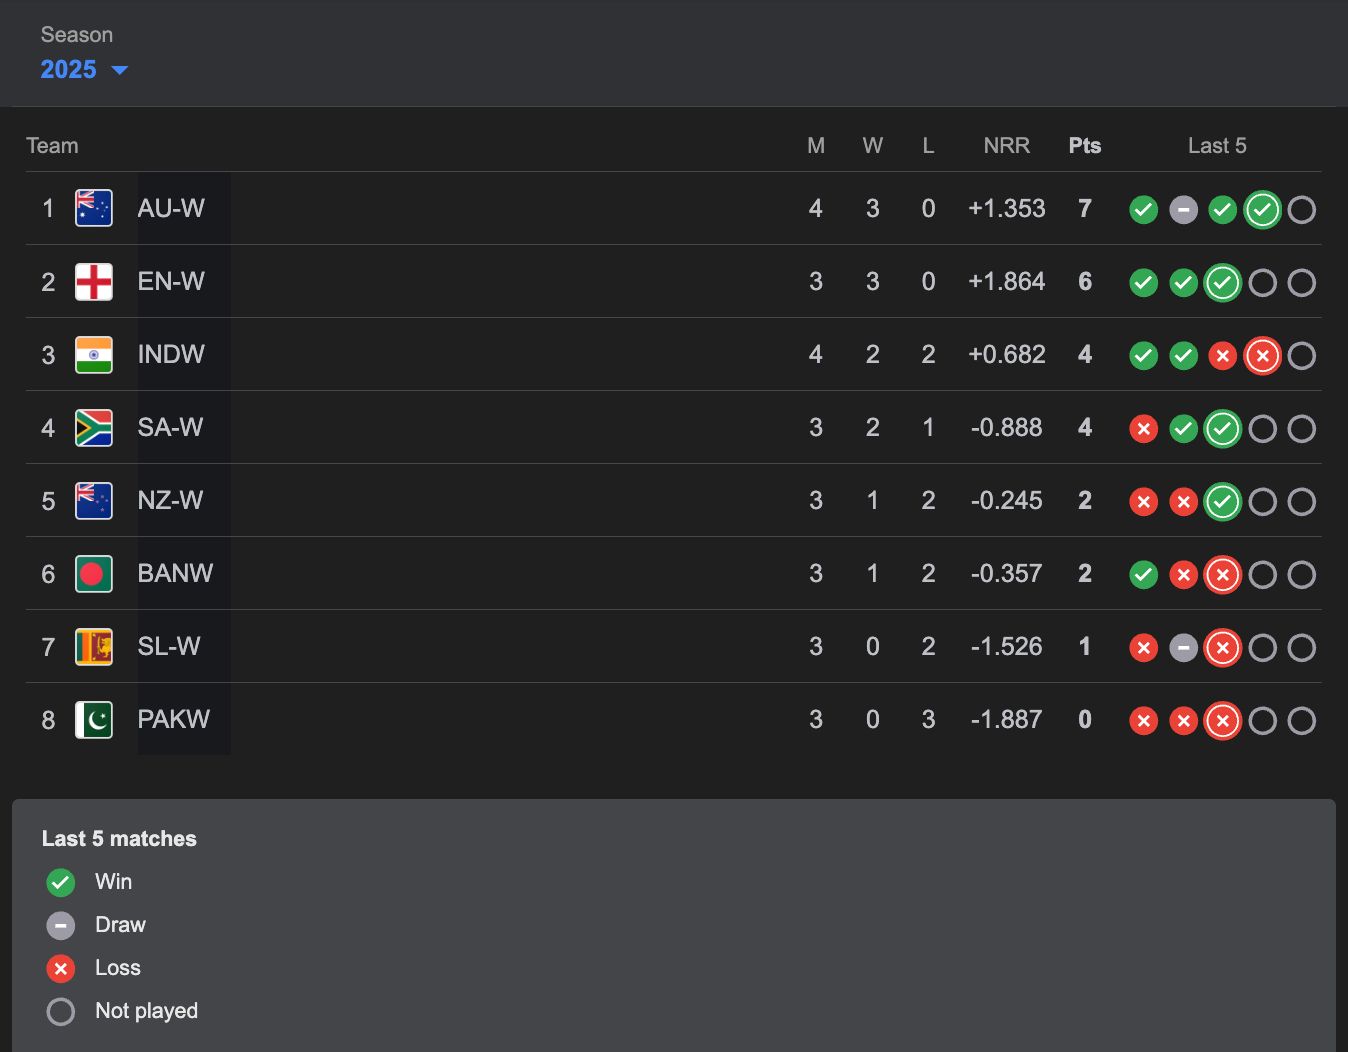
Task: Click SL-W's grey draw icon
Action: click(1183, 648)
